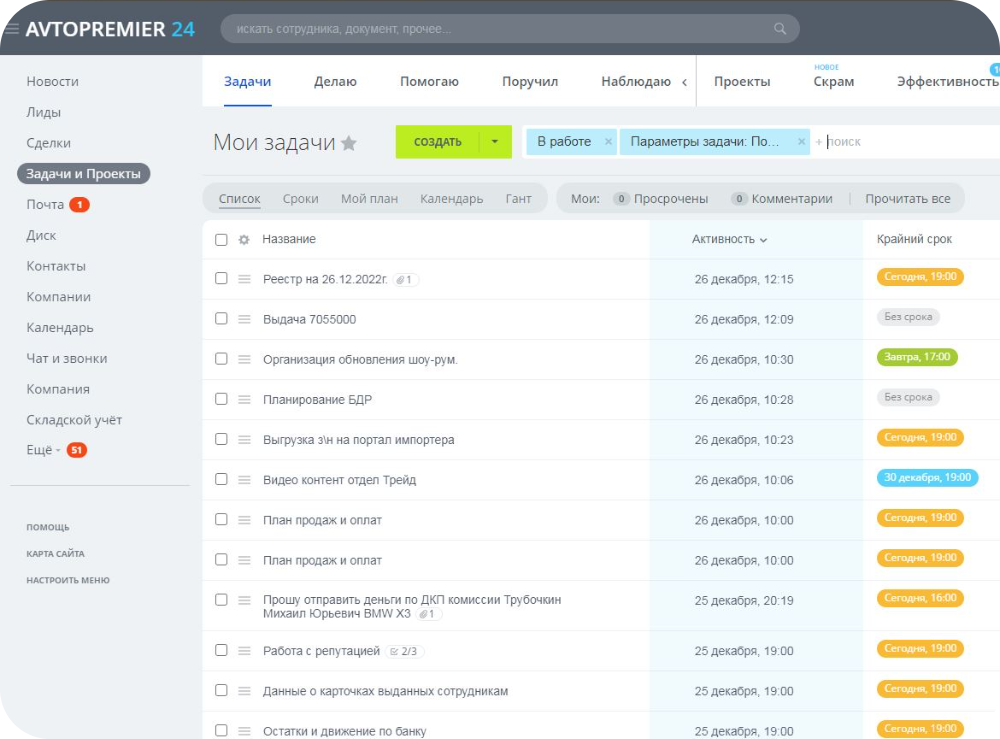Open the Организация обновления шоу-рум task
The image size is (1000, 739).
click(x=360, y=360)
